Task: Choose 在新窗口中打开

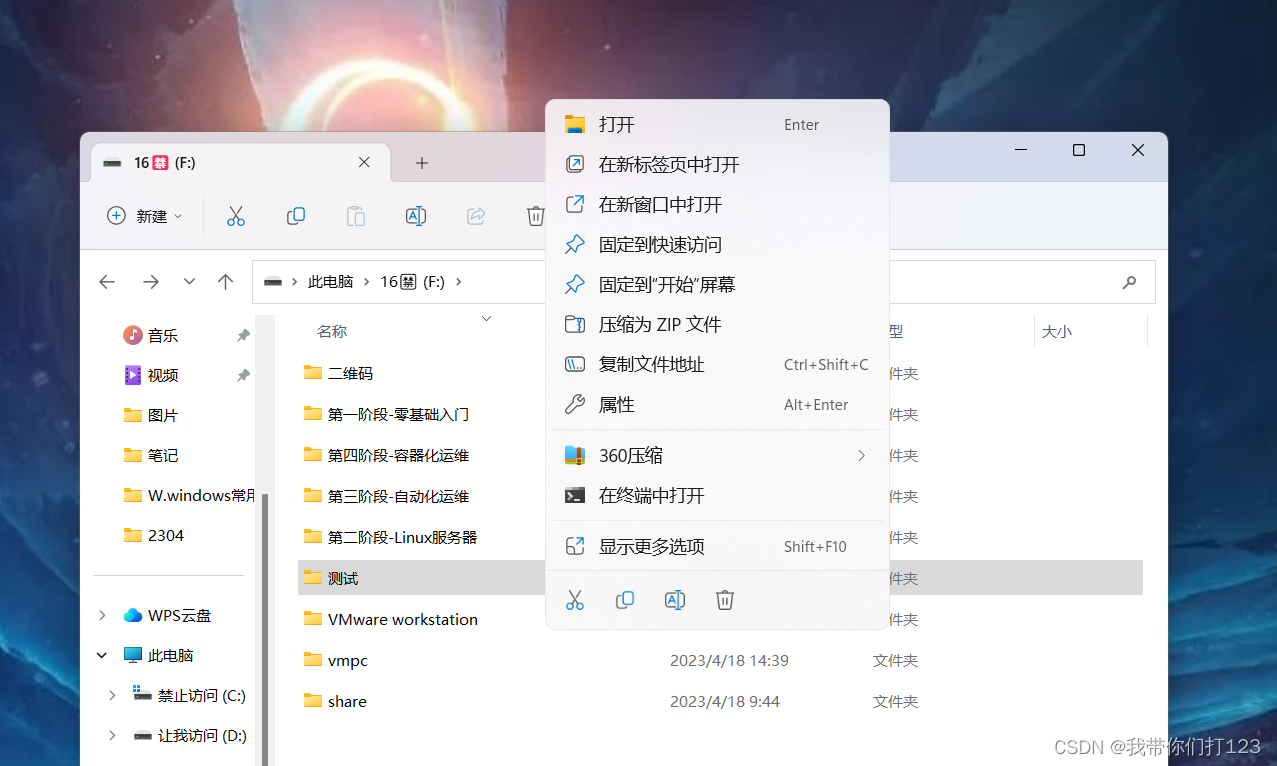Action: coord(717,204)
